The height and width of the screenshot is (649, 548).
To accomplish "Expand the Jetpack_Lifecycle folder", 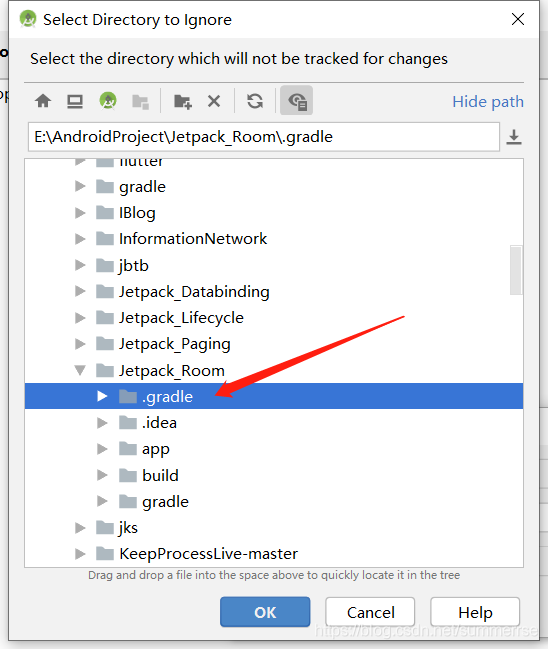I will click(80, 318).
